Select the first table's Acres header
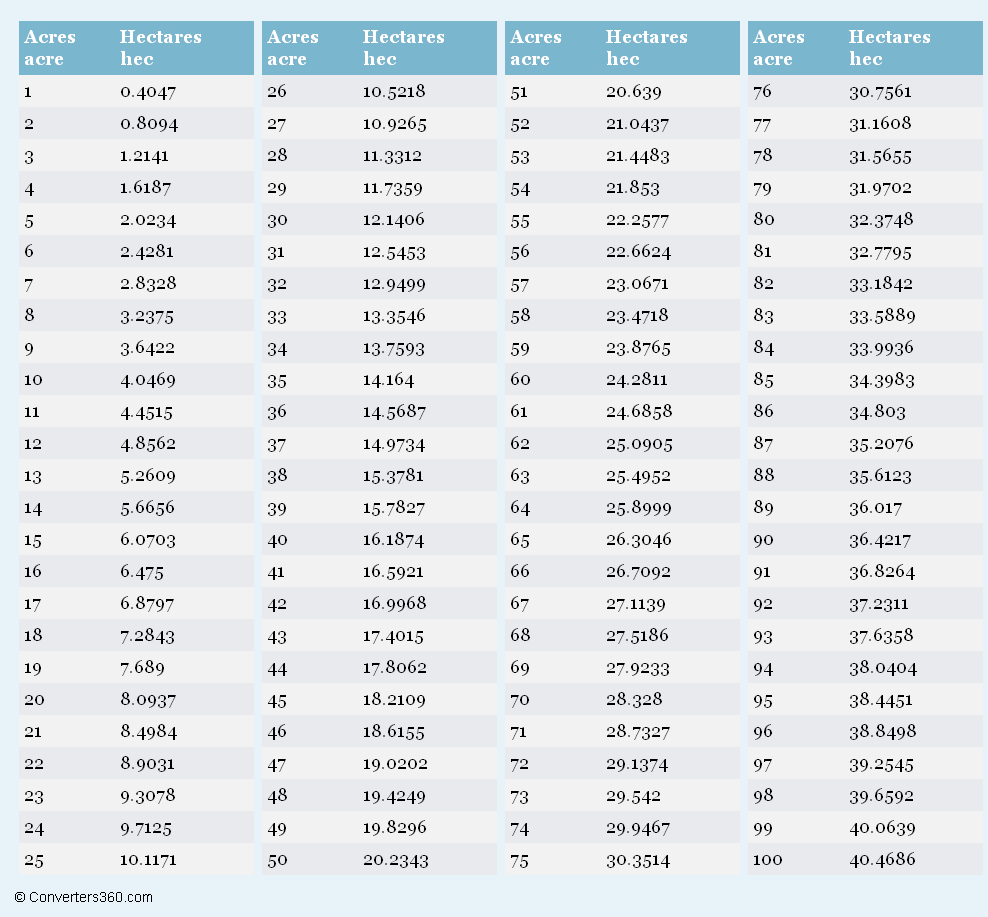Image resolution: width=988 pixels, height=917 pixels. pyautogui.click(x=50, y=48)
